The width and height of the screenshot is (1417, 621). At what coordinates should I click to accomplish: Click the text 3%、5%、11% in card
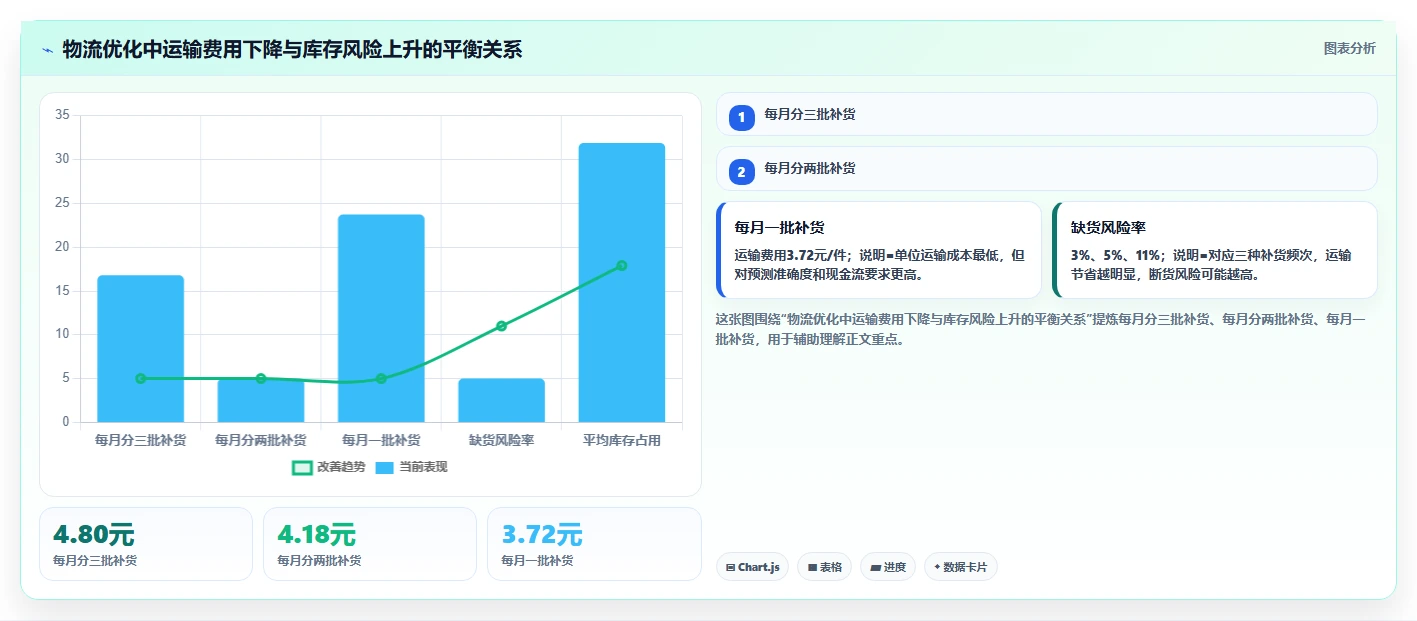1114,255
